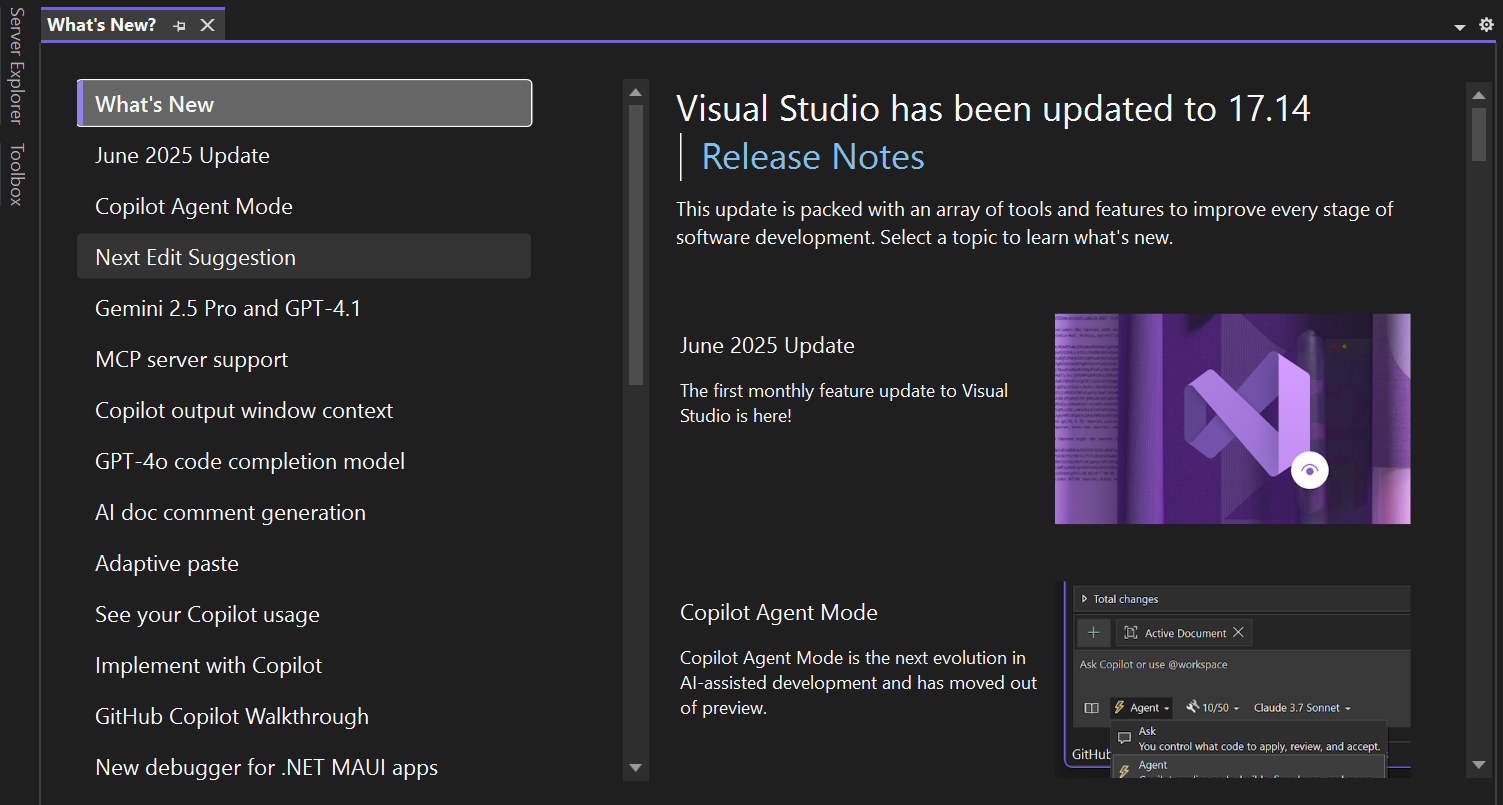
Task: Select the Copilot Agent Mode topic in the list
Action: (194, 207)
